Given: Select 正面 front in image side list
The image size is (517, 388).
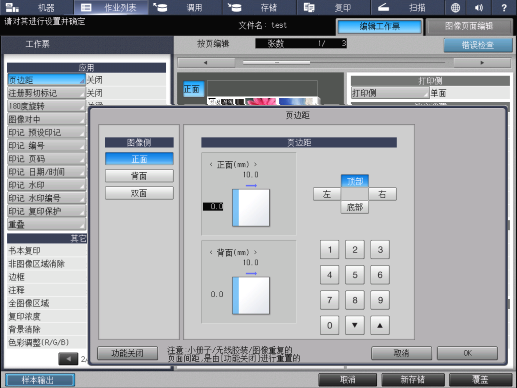Looking at the screenshot, I should click(139, 159).
